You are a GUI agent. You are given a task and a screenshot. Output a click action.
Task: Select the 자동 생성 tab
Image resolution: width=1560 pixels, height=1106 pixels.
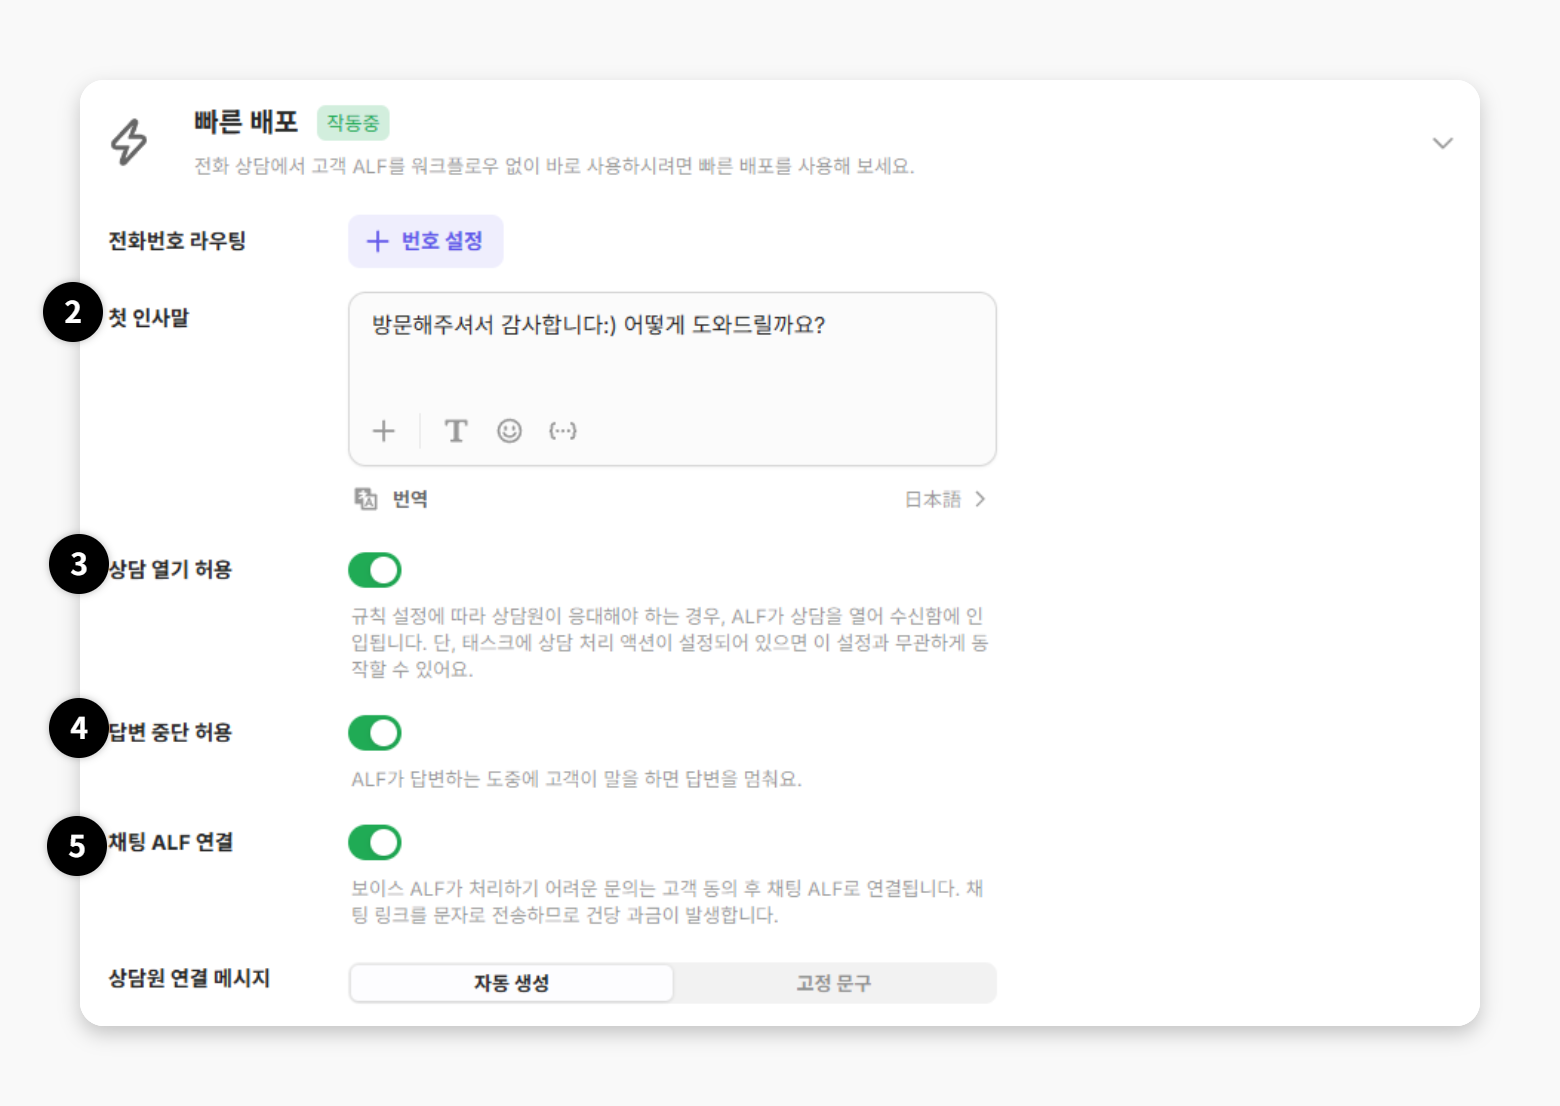(x=511, y=983)
